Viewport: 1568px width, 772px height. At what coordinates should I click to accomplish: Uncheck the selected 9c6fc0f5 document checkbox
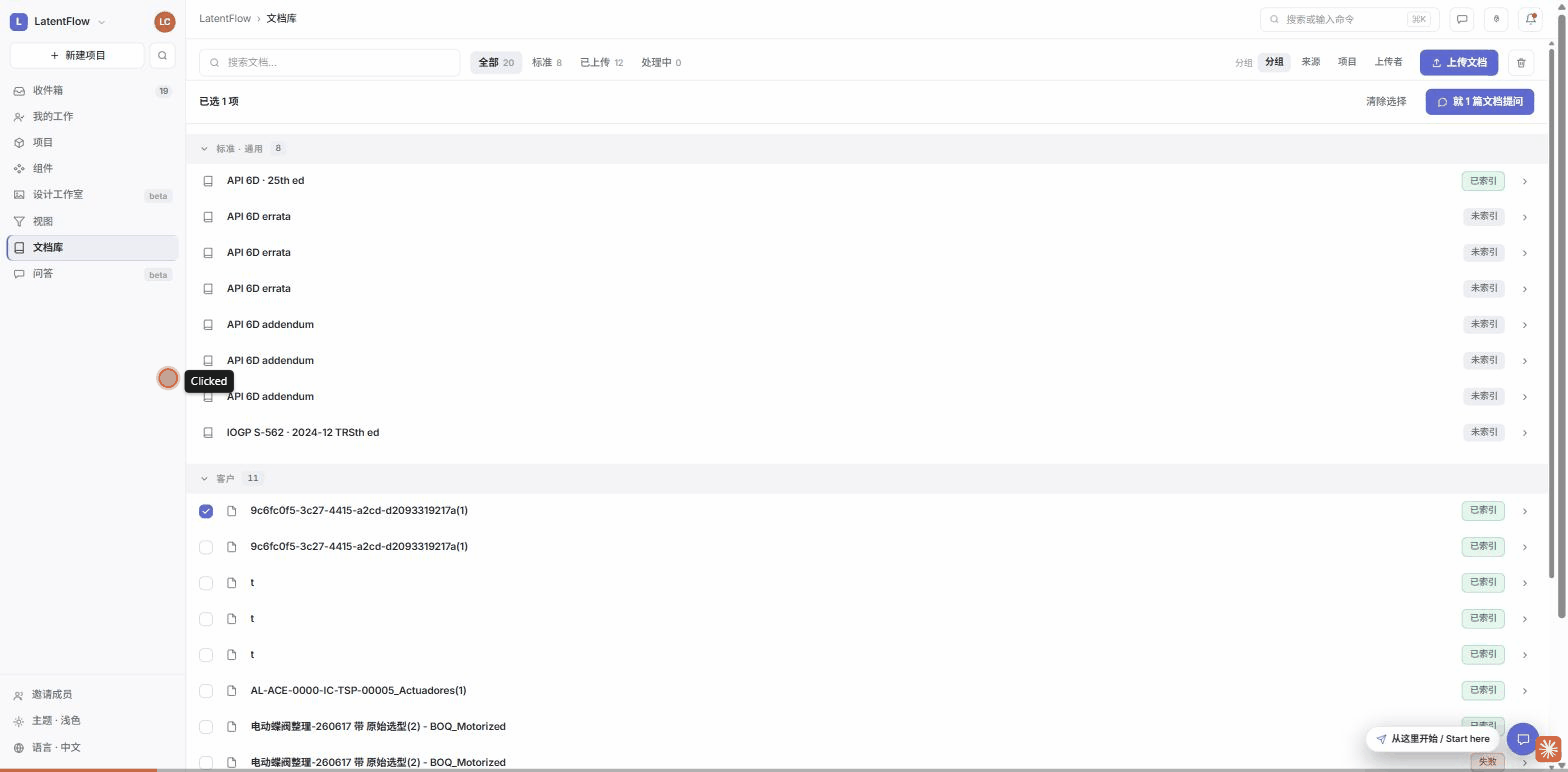[x=206, y=511]
